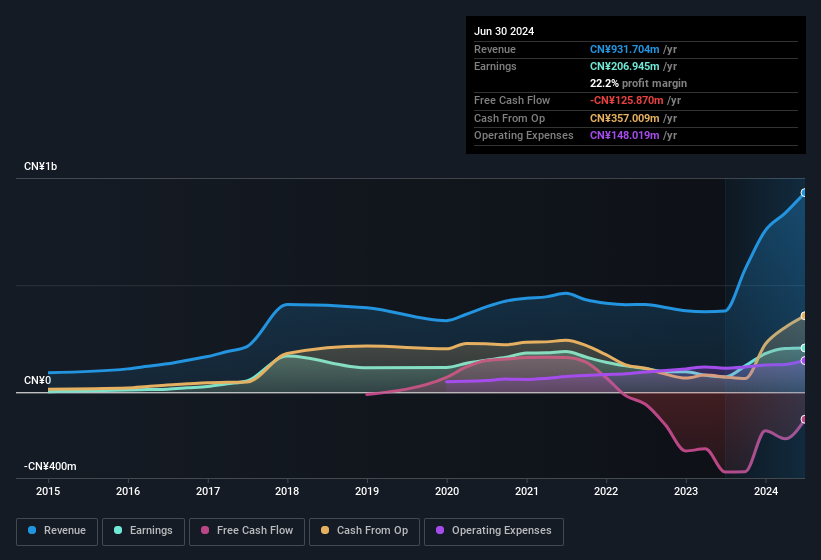The width and height of the screenshot is (821, 560).
Task: Click the CN¥357.009m cash from op value
Action: (x=625, y=118)
